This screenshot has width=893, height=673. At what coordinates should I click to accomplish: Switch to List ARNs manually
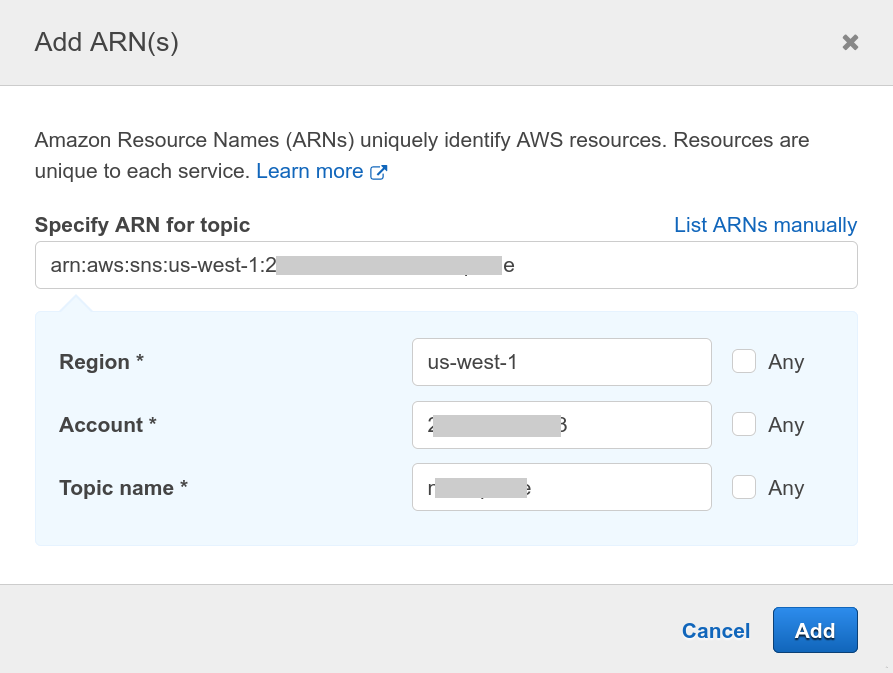[765, 225]
